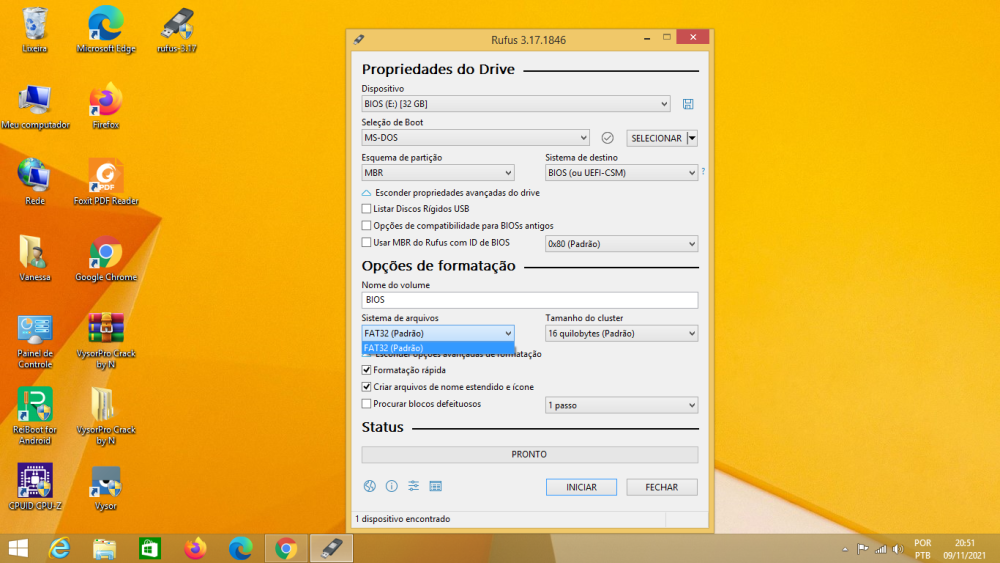Screen dimensions: 1000x563
Task: Click the INICIAR button
Action: (581, 487)
